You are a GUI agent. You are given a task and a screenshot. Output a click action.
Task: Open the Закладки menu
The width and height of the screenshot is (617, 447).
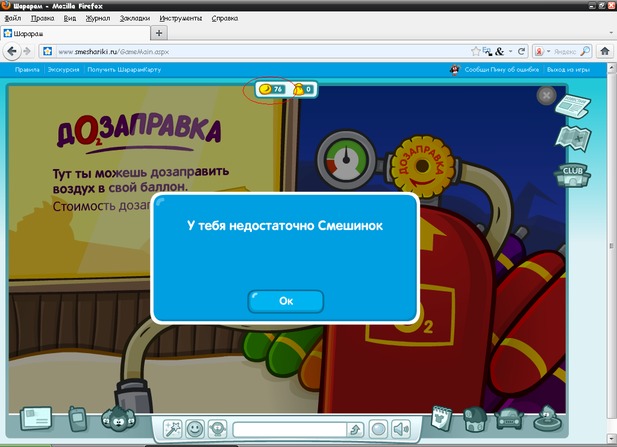pyautogui.click(x=135, y=18)
